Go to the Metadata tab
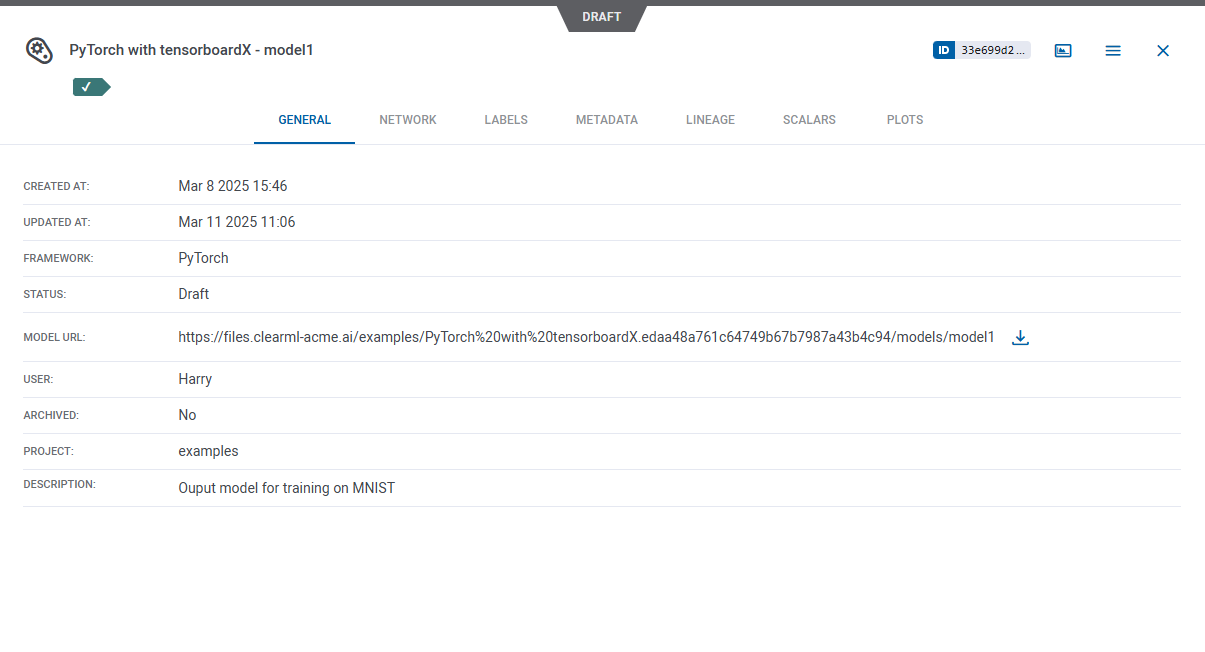Image resolution: width=1205 pixels, height=652 pixels. pos(606,120)
